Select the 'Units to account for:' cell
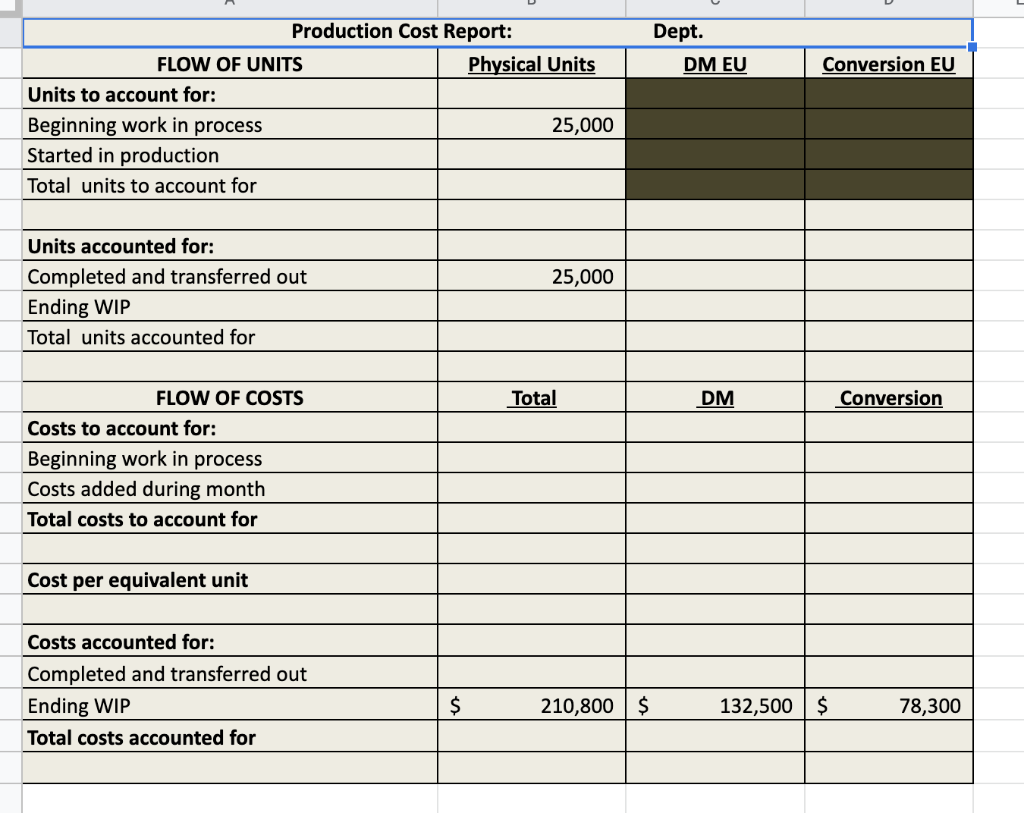 pos(230,95)
